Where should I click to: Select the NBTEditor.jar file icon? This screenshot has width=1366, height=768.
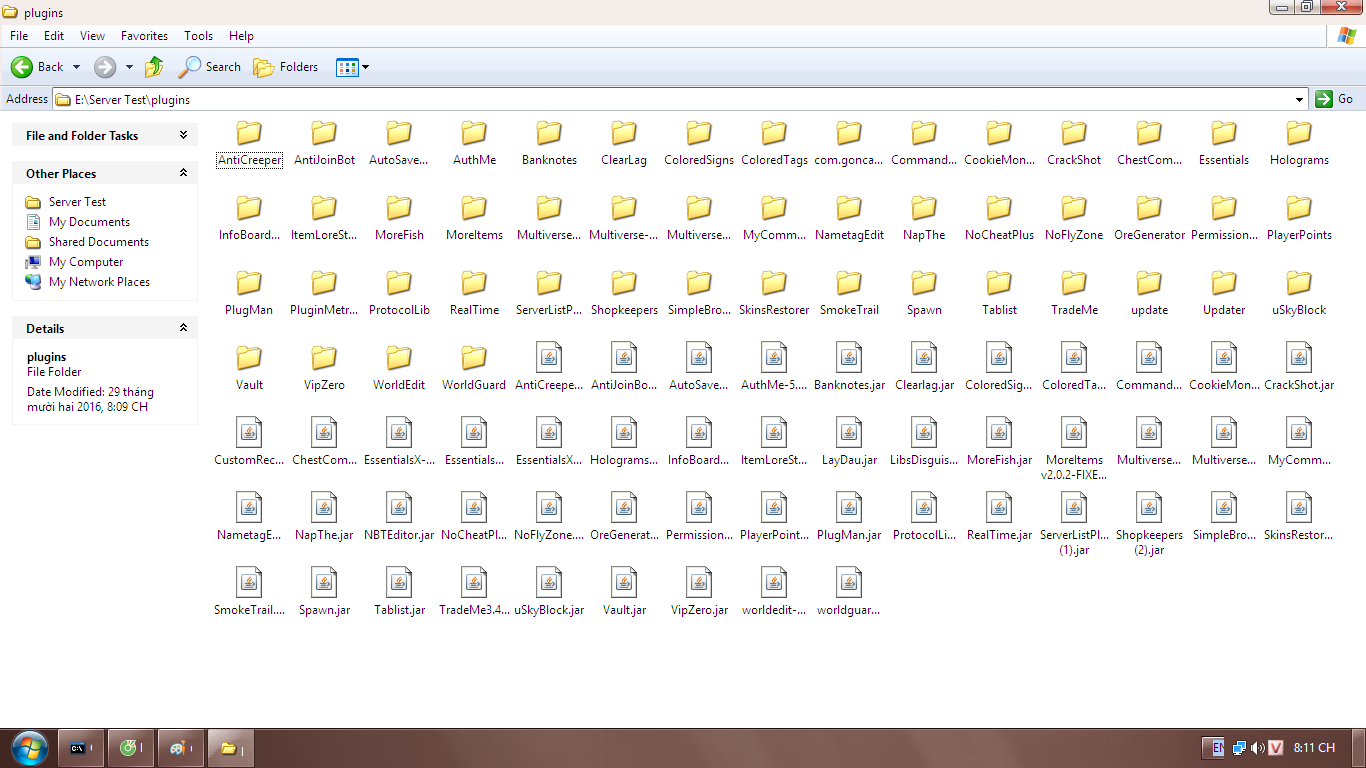[399, 508]
